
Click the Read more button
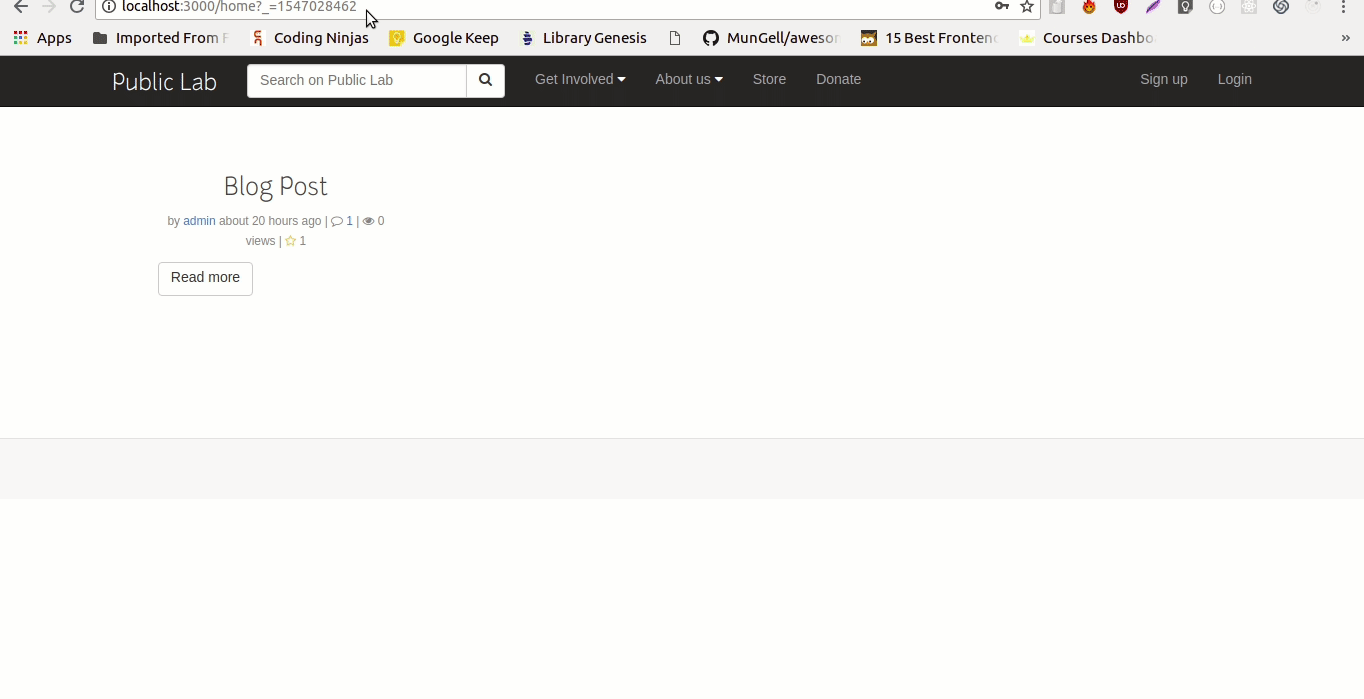click(205, 278)
